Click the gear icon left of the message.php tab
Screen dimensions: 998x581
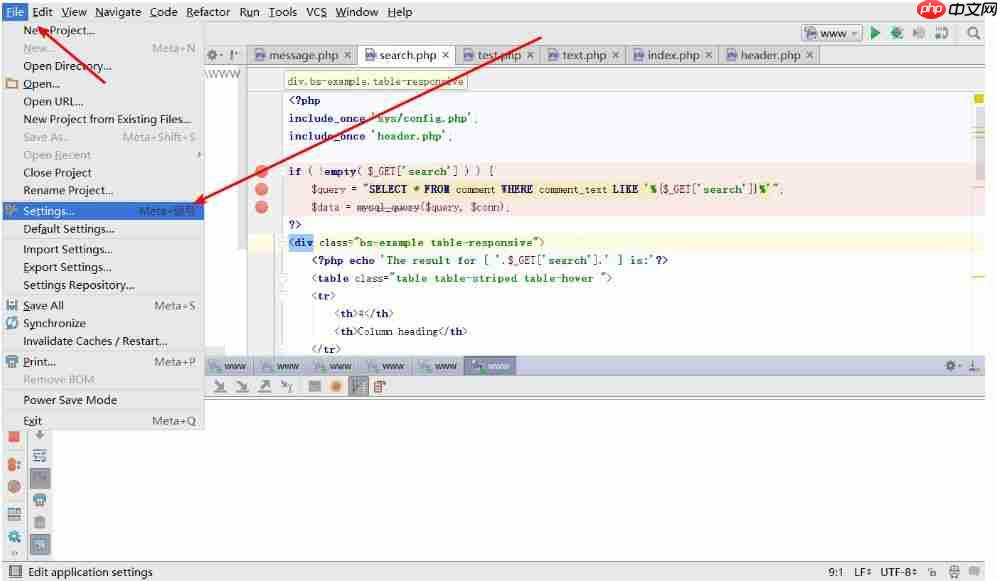pyautogui.click(x=213, y=55)
